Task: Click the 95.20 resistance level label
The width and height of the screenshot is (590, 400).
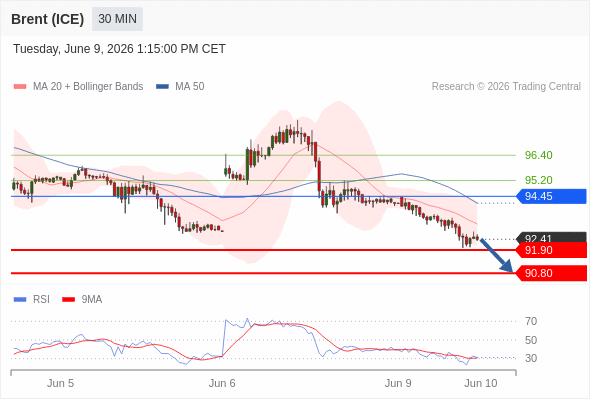Action: pos(538,180)
